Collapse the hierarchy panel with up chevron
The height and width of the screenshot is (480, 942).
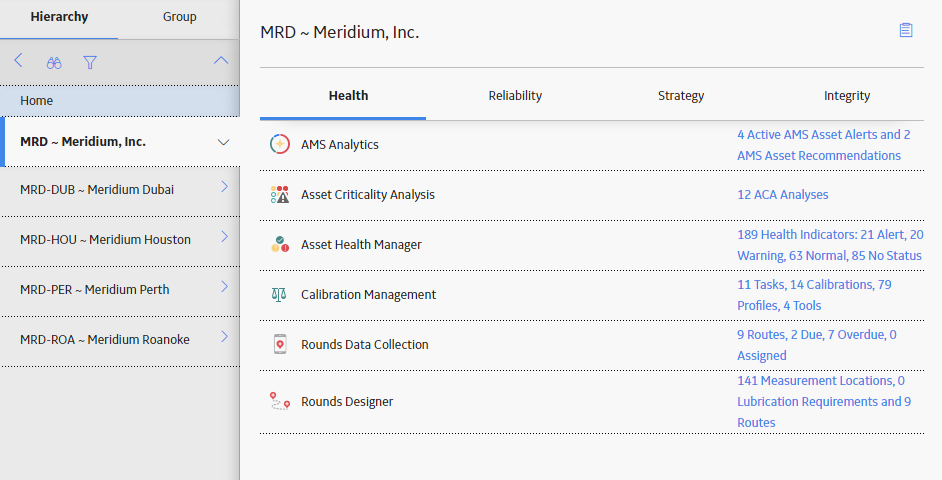221,60
